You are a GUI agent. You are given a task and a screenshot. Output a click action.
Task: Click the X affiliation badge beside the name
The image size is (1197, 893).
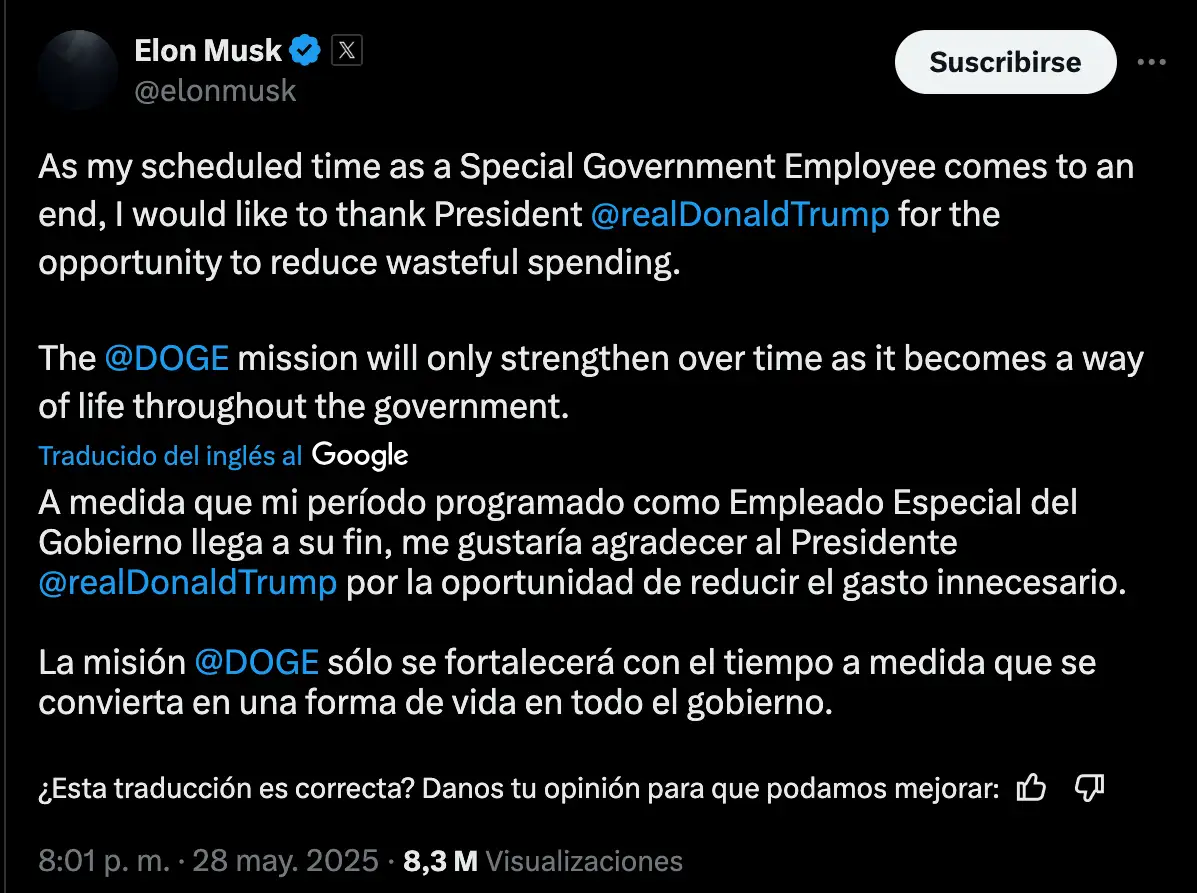tap(346, 49)
